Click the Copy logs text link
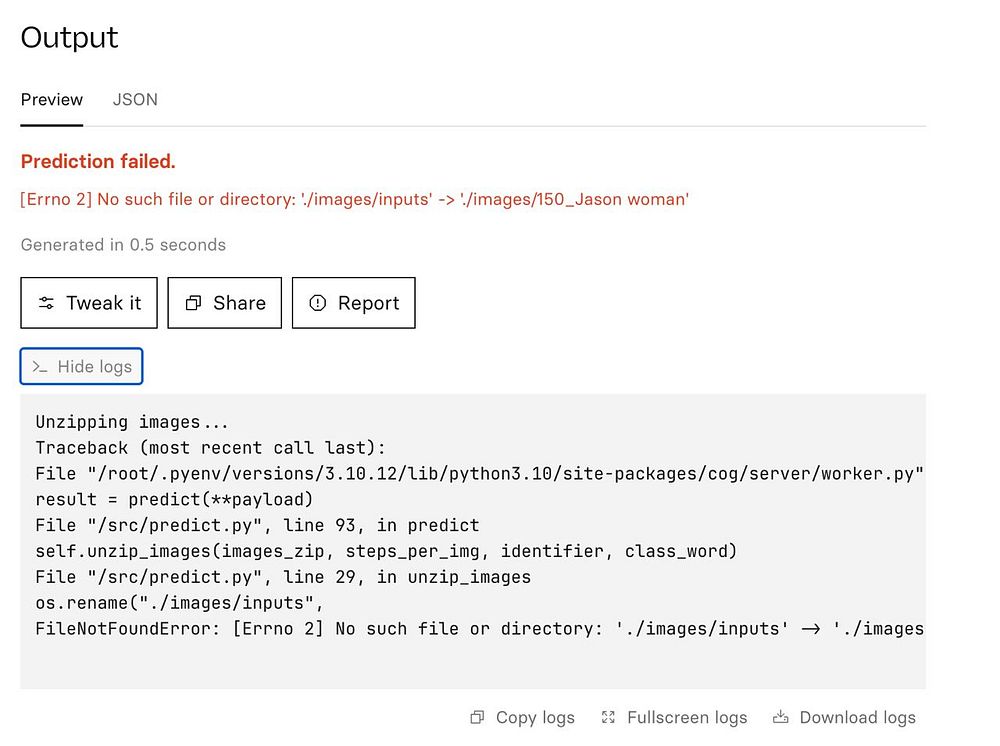The image size is (1000, 746). pos(535,717)
